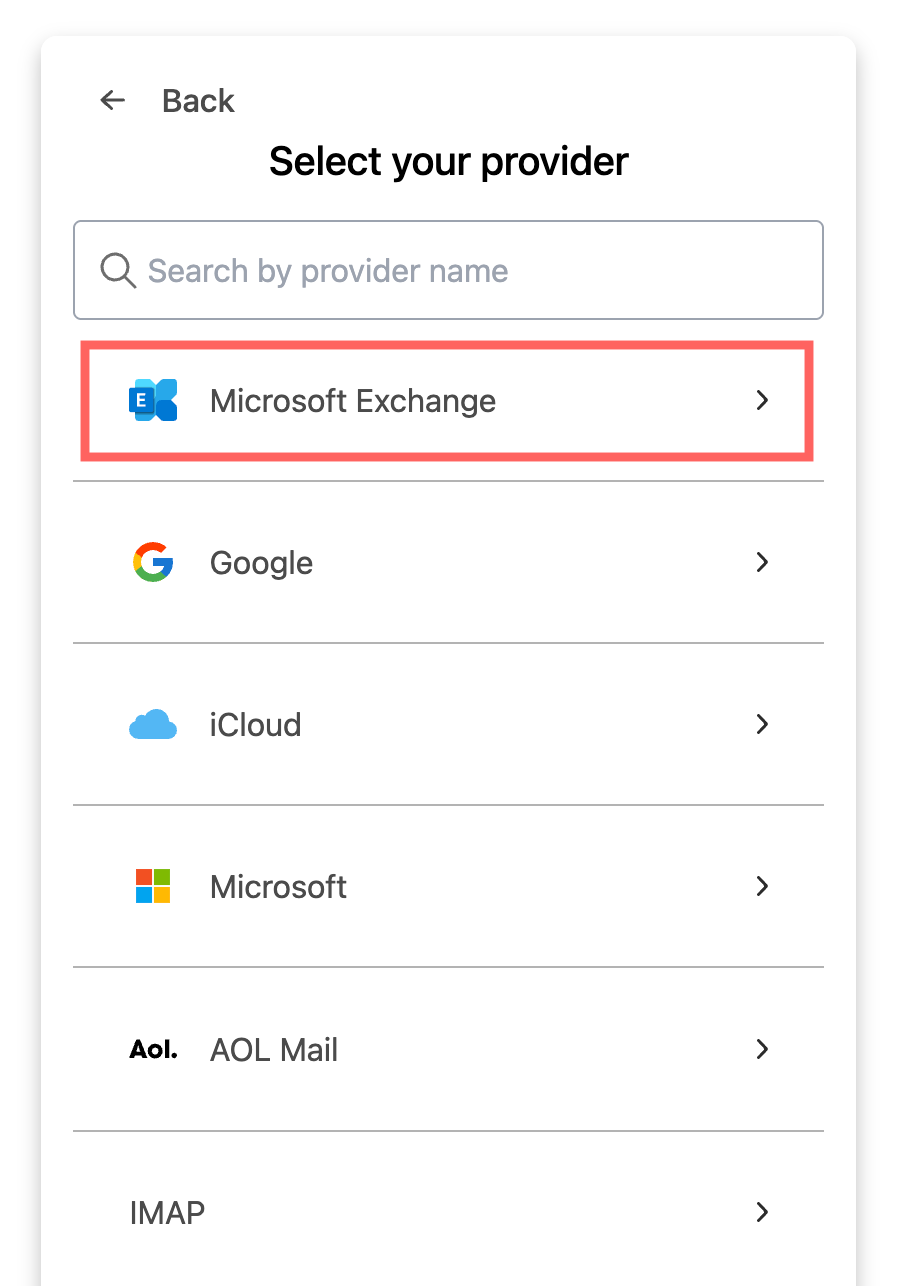The width and height of the screenshot is (898, 1286).
Task: Go Back using the Back link
Action: pos(198,101)
